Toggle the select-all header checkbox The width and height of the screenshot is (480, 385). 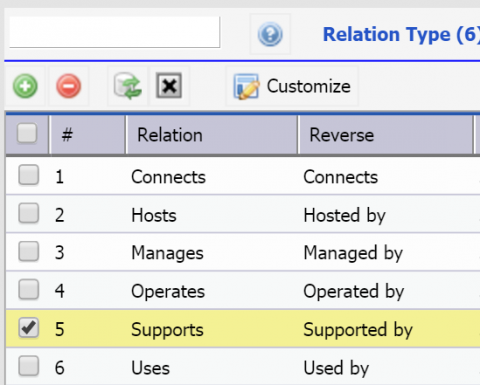pos(27,133)
